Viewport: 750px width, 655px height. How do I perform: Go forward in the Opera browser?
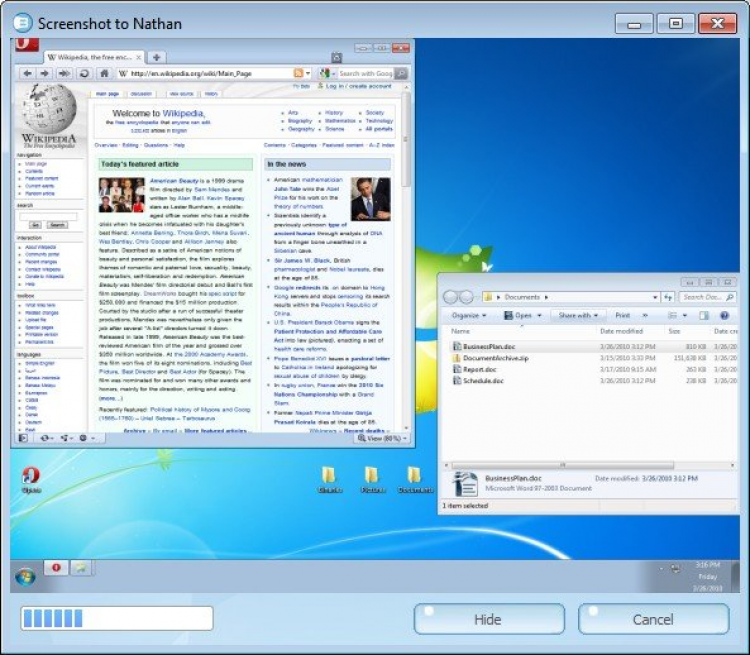[x=45, y=73]
